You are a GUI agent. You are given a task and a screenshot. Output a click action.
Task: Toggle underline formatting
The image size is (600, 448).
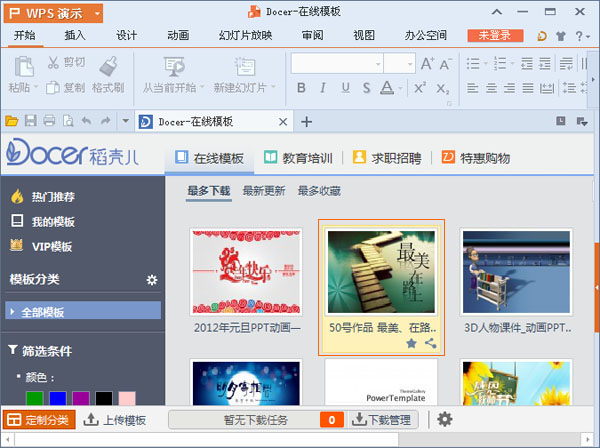tap(345, 88)
